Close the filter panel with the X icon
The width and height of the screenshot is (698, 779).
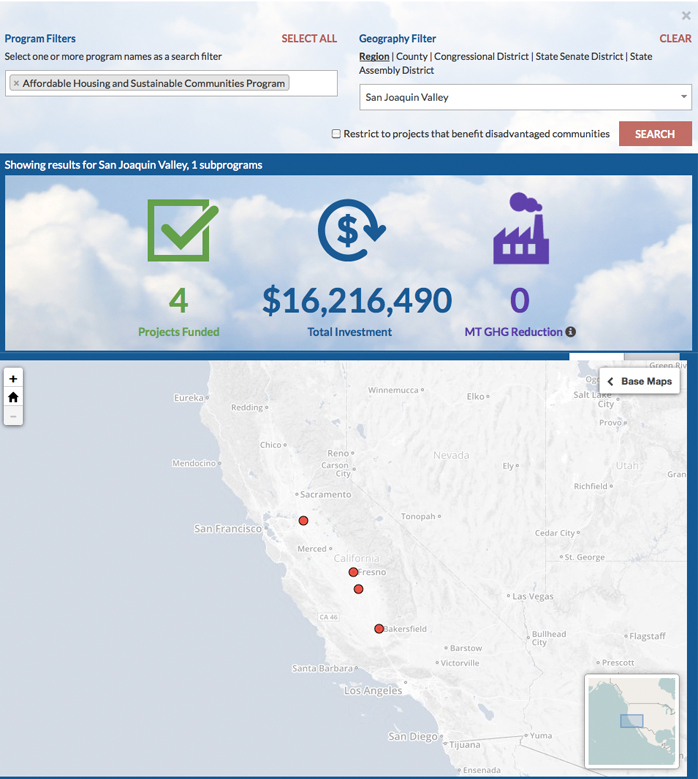click(686, 16)
